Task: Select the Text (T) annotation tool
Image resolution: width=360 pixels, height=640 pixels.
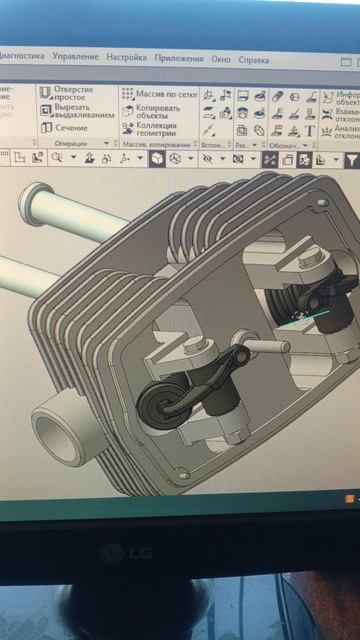Action: (310, 131)
